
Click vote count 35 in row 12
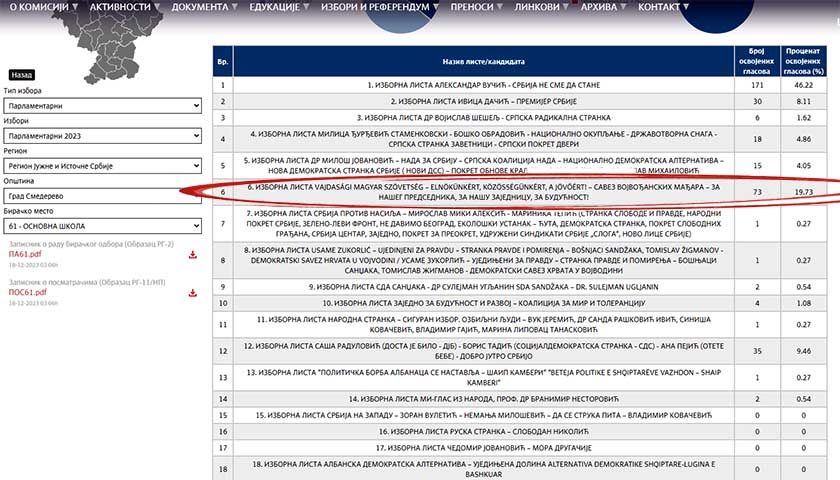click(757, 351)
